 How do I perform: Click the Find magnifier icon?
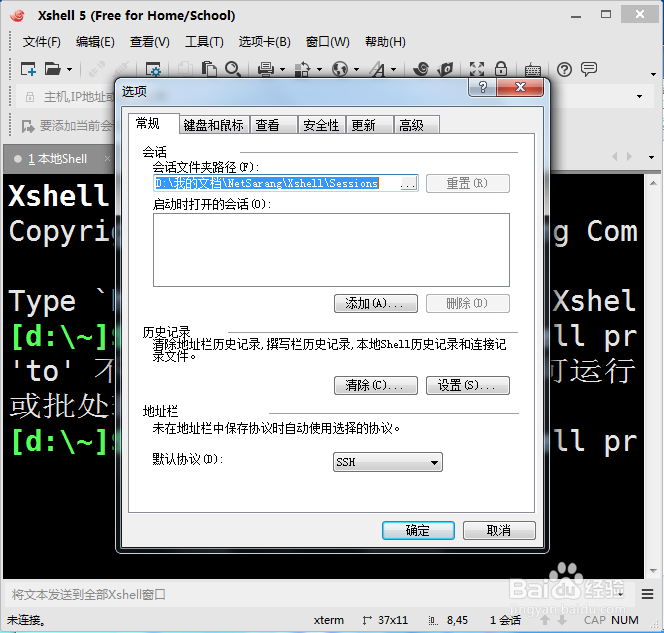click(x=233, y=69)
